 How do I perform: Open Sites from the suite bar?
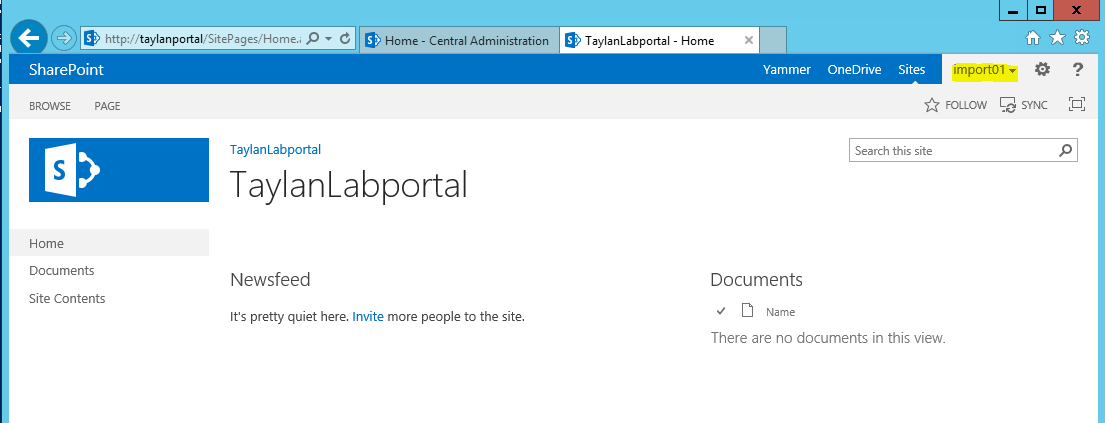912,70
